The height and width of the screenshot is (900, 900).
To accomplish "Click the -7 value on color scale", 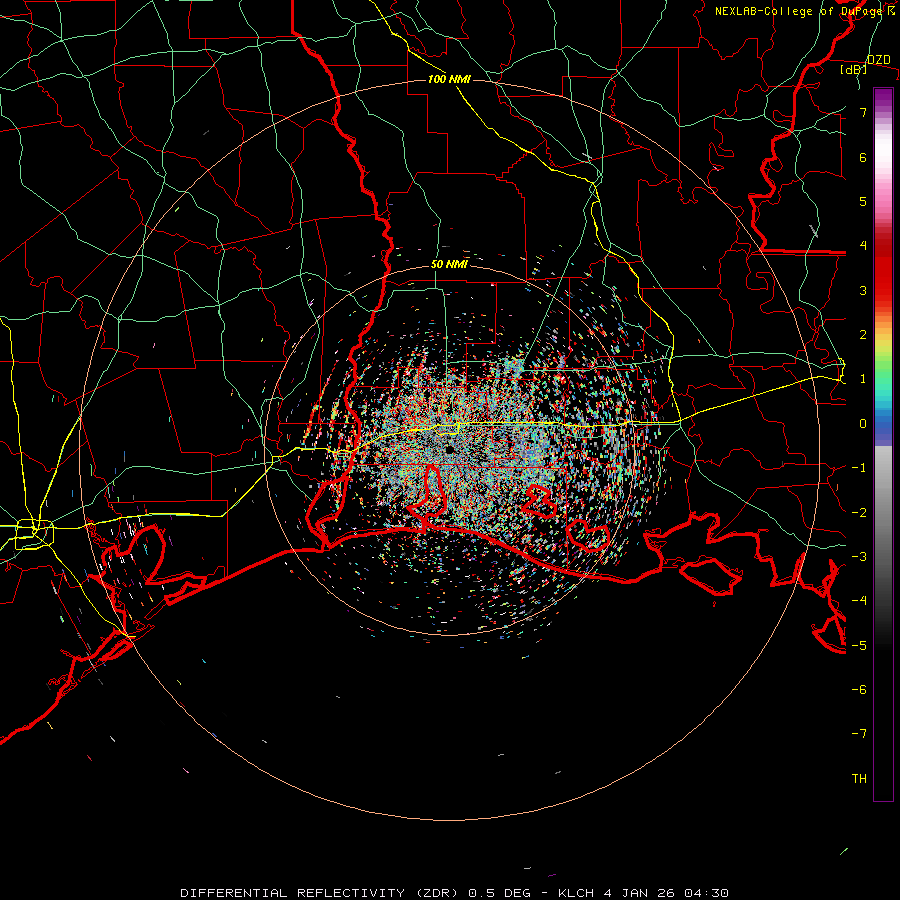I will point(859,734).
